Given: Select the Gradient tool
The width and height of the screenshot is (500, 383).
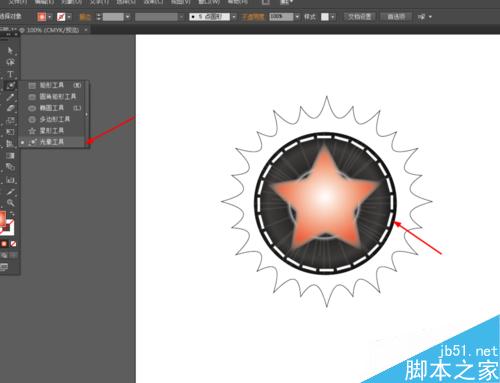Looking at the screenshot, I should pyautogui.click(x=10, y=155).
